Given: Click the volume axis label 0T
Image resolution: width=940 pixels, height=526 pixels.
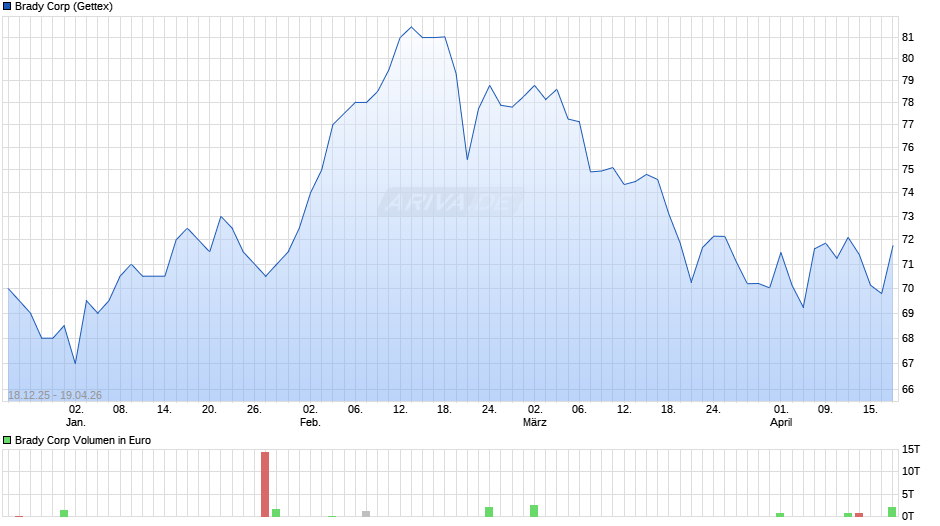Looking at the screenshot, I should coord(908,516).
